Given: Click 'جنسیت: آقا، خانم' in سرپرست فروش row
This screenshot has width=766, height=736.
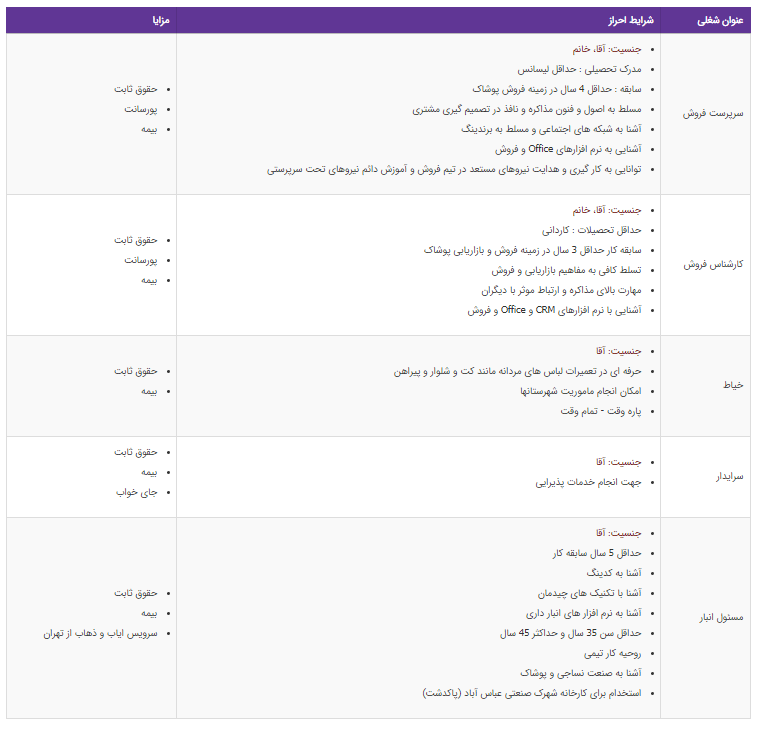Looking at the screenshot, I should tap(607, 49).
